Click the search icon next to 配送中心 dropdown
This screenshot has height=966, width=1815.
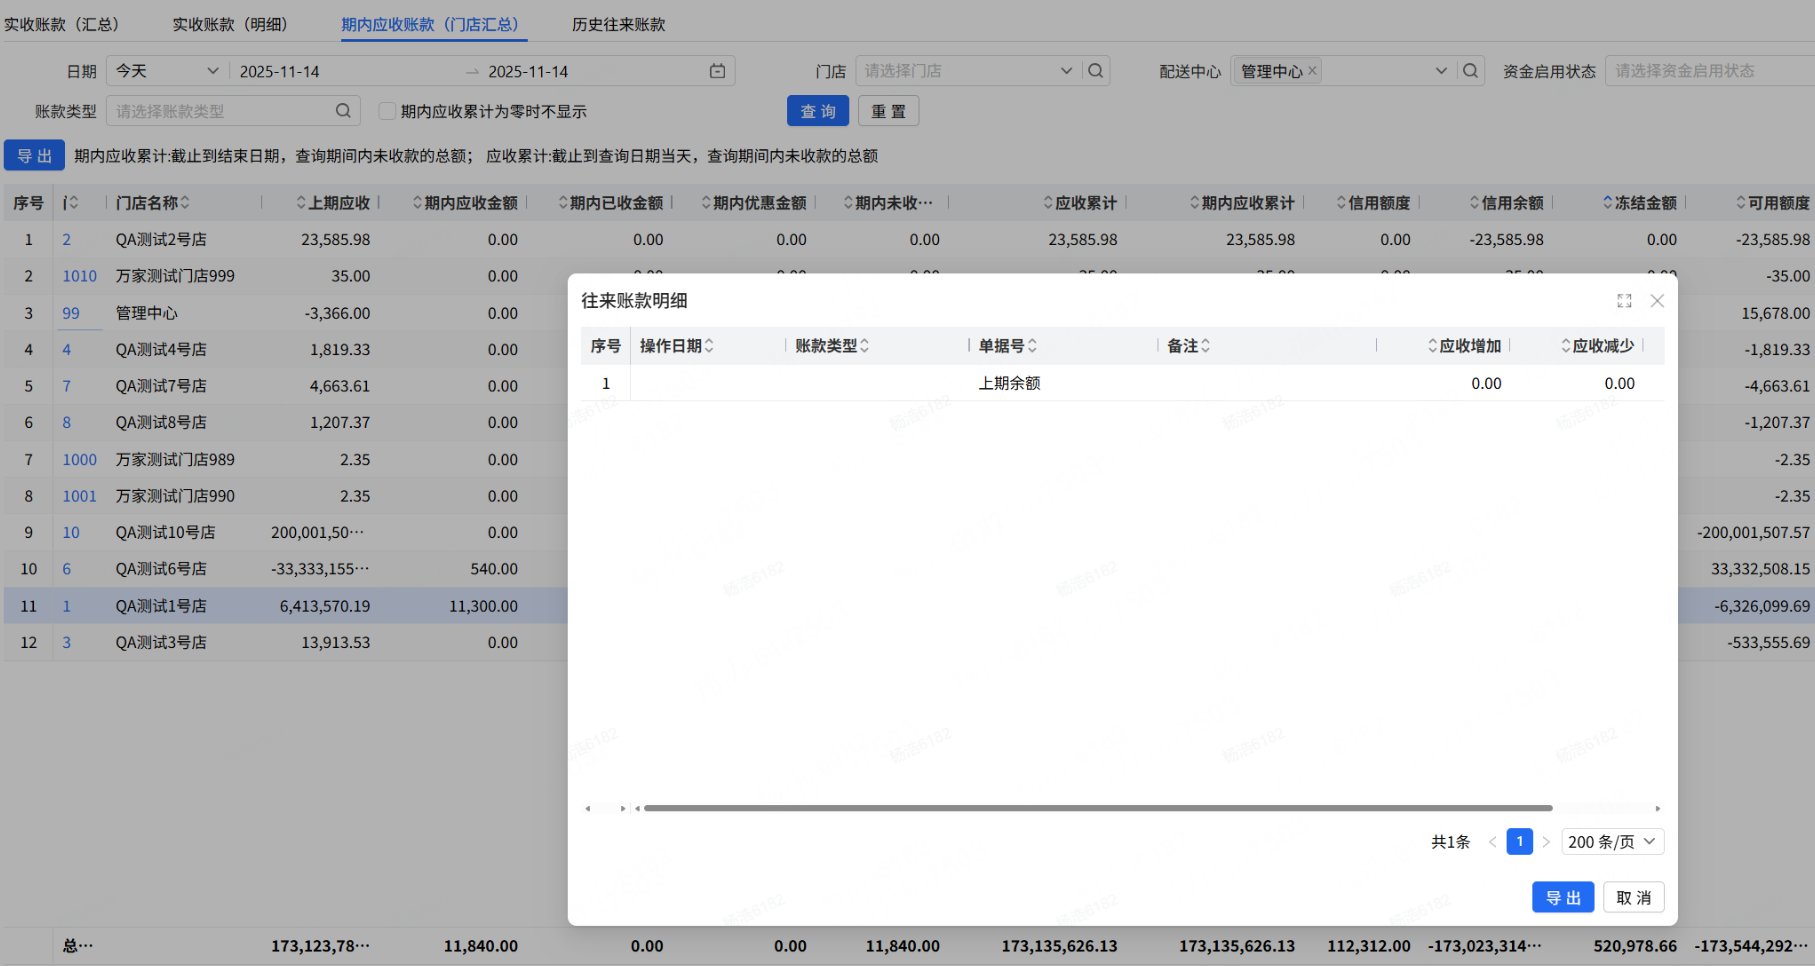(1470, 71)
